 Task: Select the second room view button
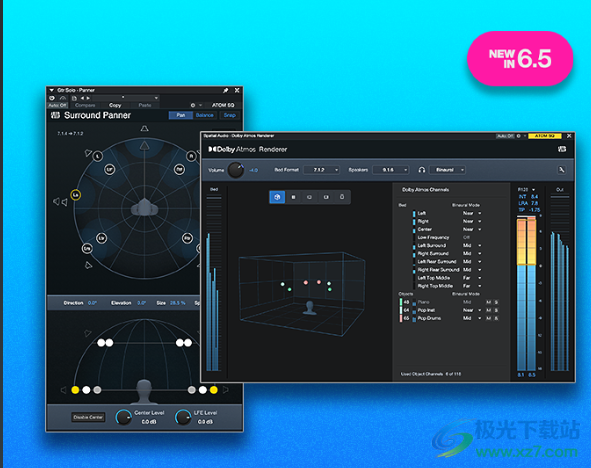coord(294,197)
